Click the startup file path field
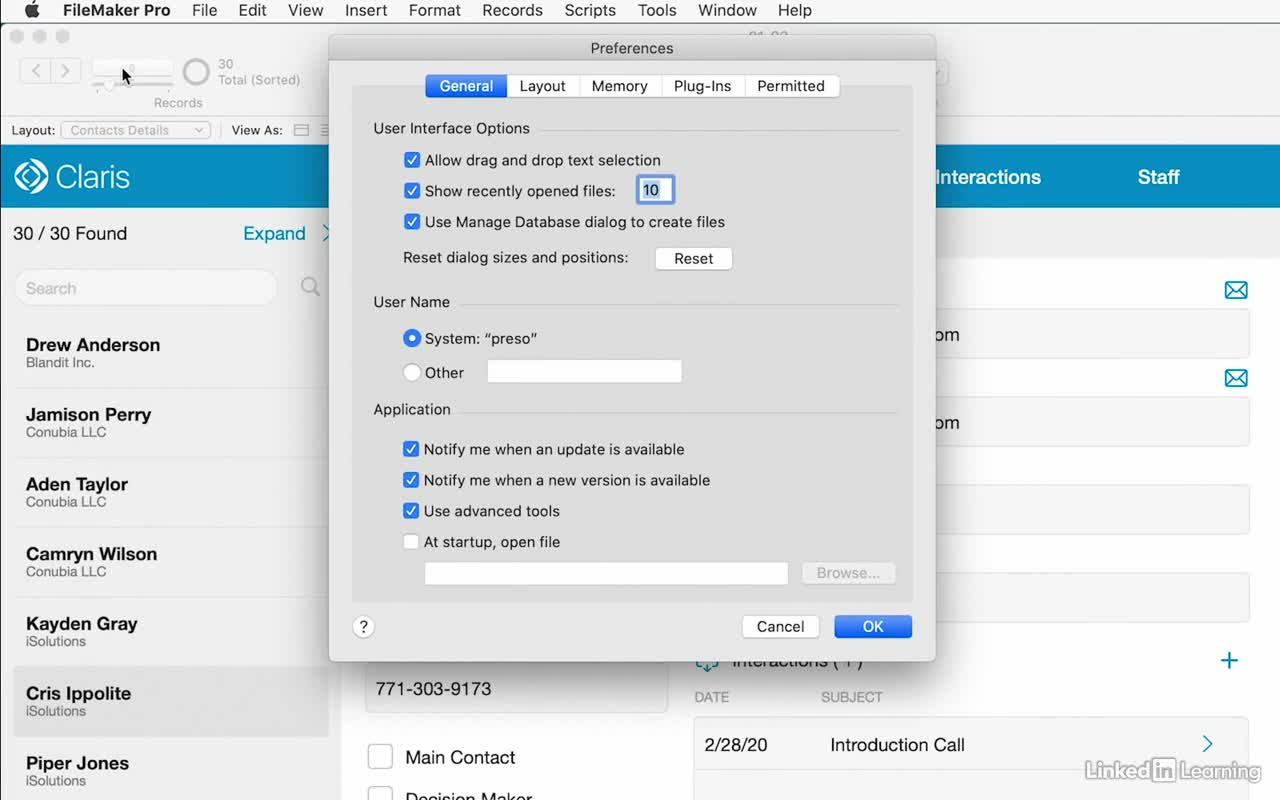The height and width of the screenshot is (800, 1280). click(606, 573)
